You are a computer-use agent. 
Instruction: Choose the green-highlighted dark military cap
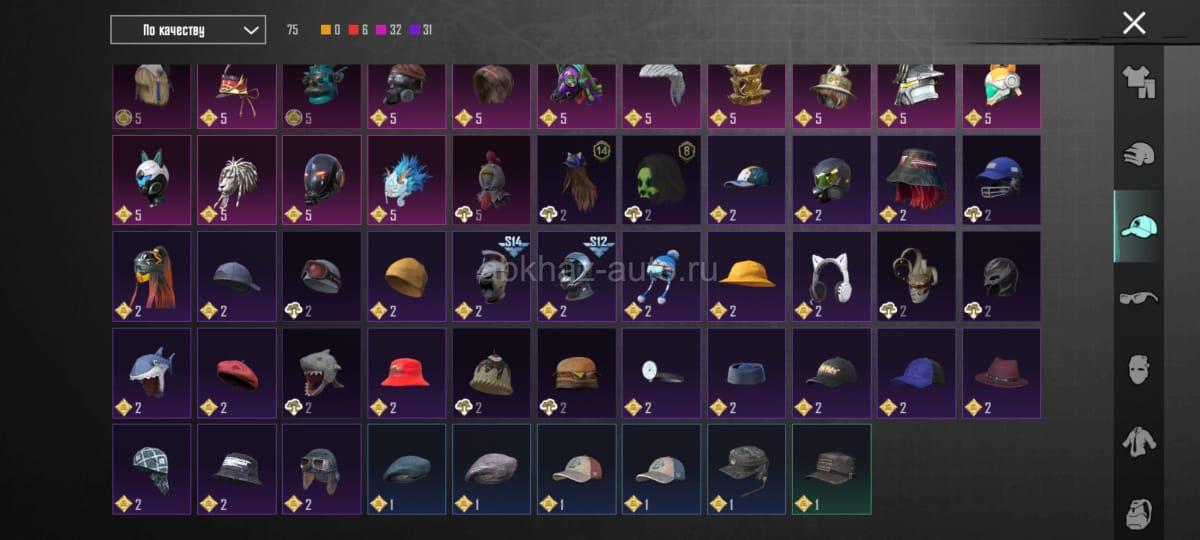tap(832, 469)
